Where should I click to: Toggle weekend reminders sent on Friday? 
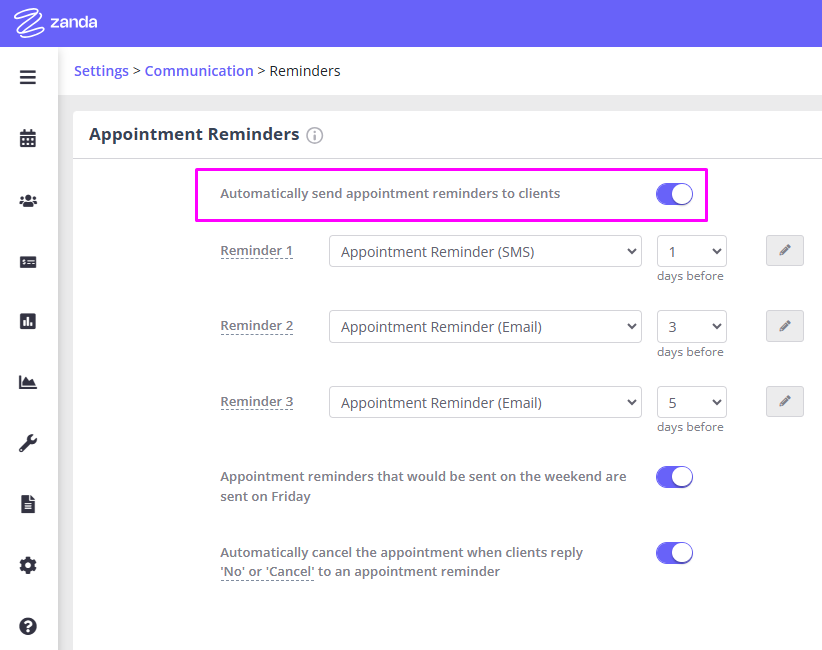(x=674, y=477)
